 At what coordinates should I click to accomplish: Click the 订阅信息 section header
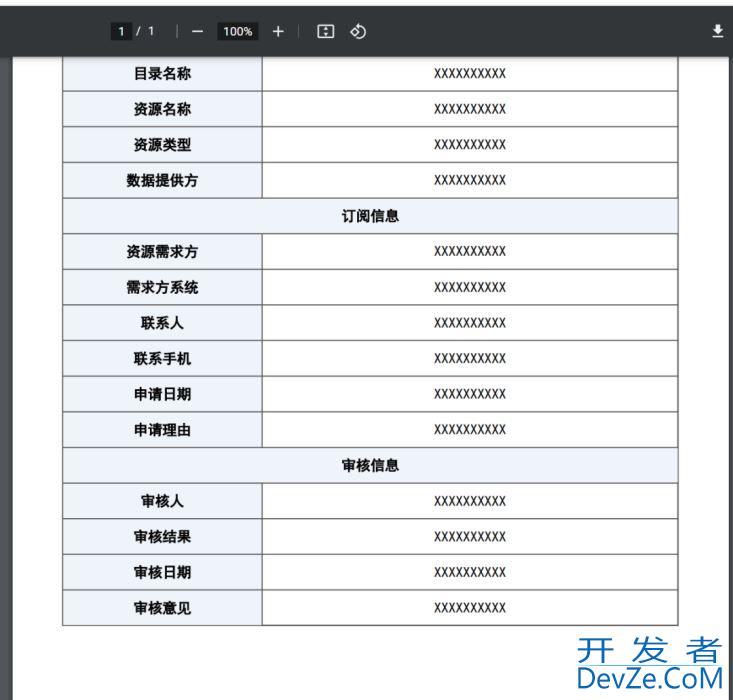point(370,216)
